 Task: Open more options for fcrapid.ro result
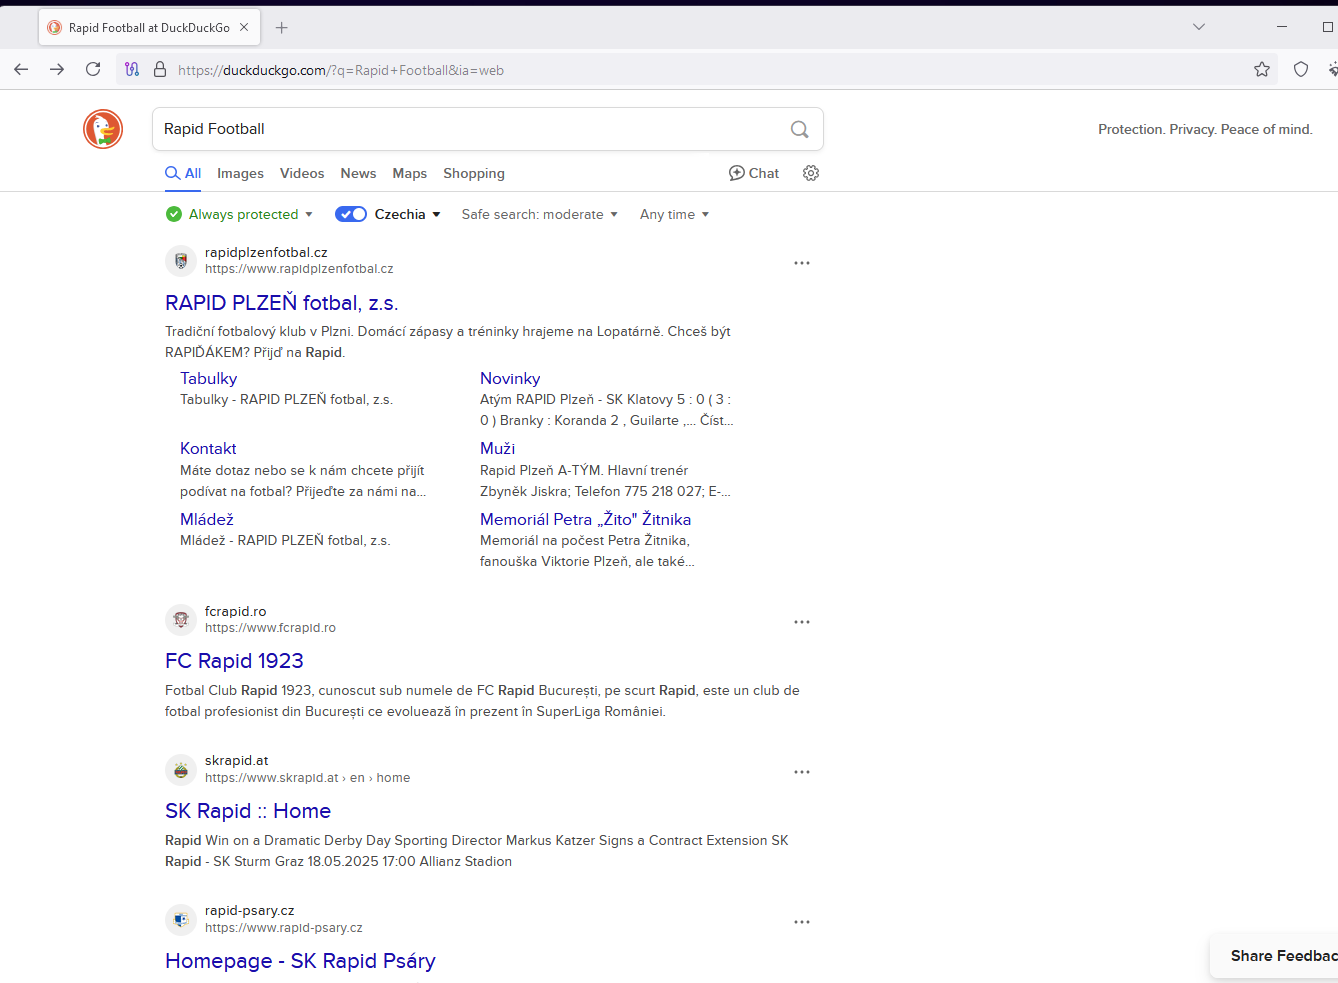pos(802,622)
